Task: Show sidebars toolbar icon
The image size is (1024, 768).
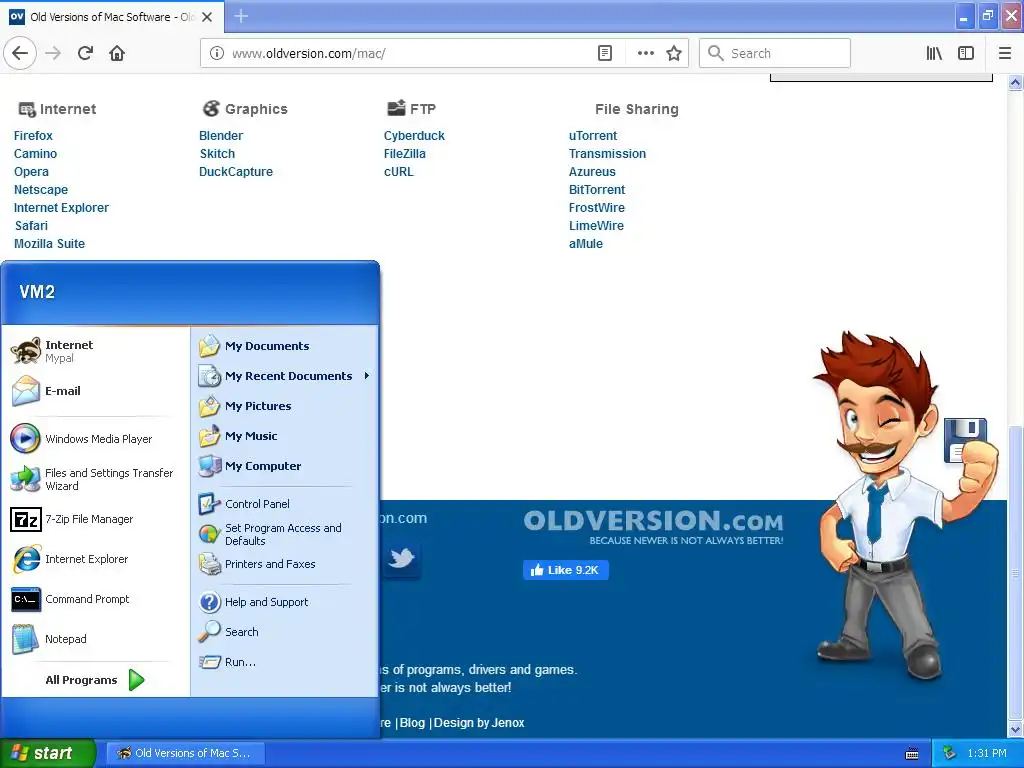Action: coord(966,53)
